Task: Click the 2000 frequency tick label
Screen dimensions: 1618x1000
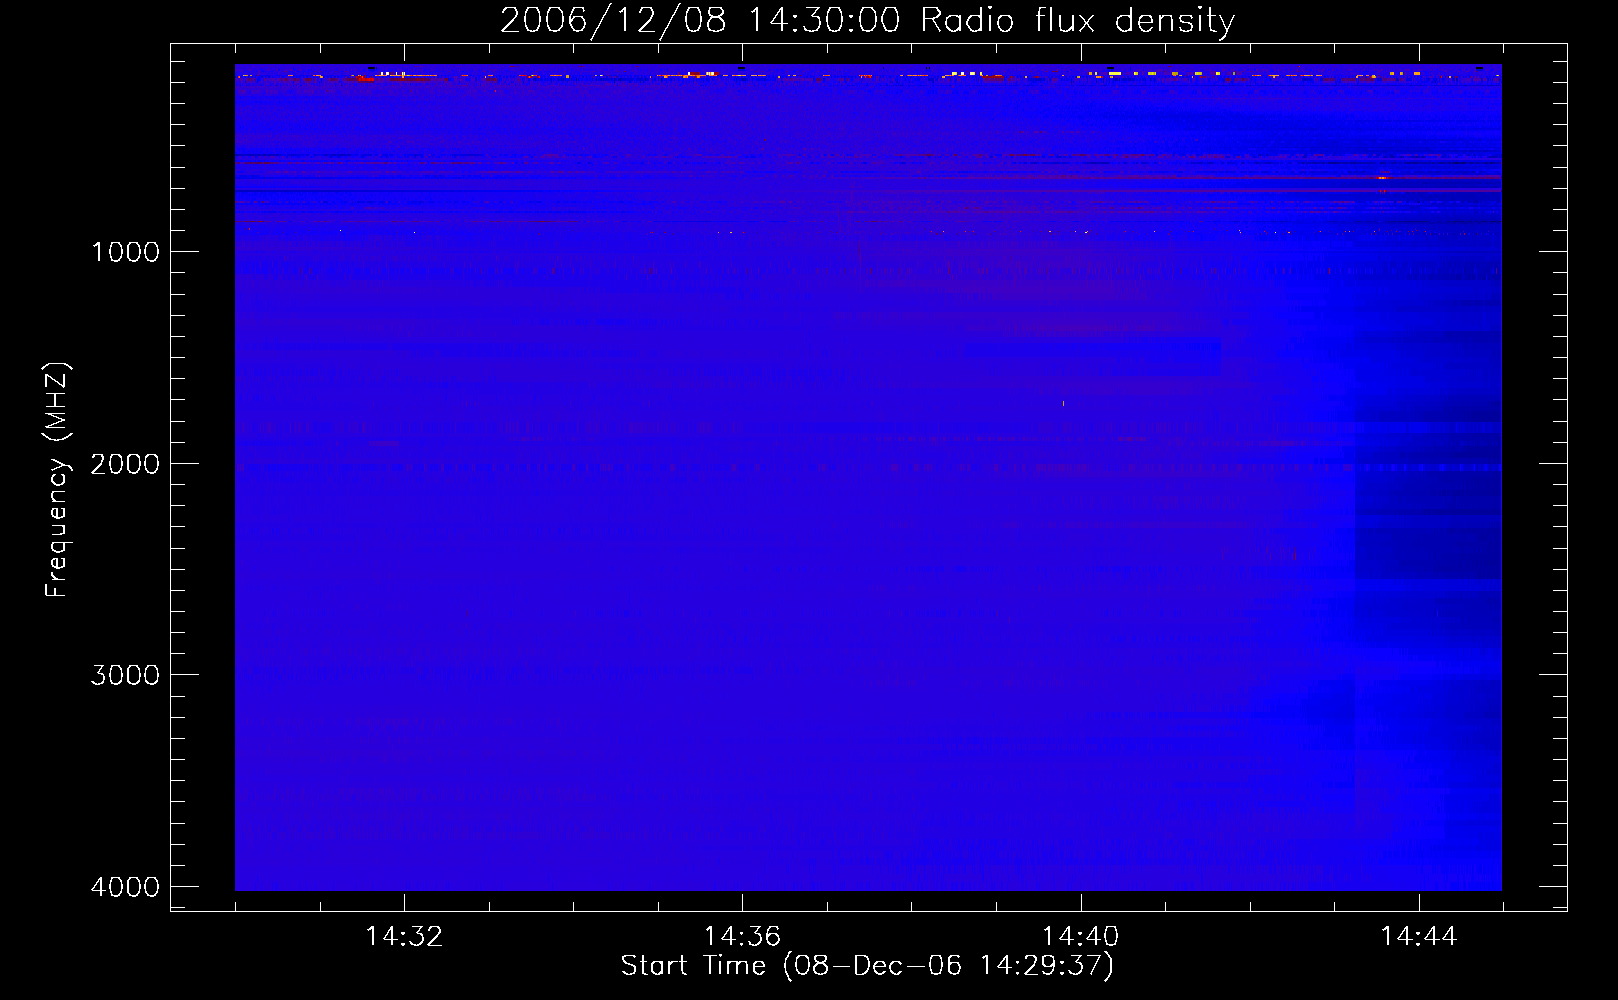Action: pyautogui.click(x=125, y=464)
